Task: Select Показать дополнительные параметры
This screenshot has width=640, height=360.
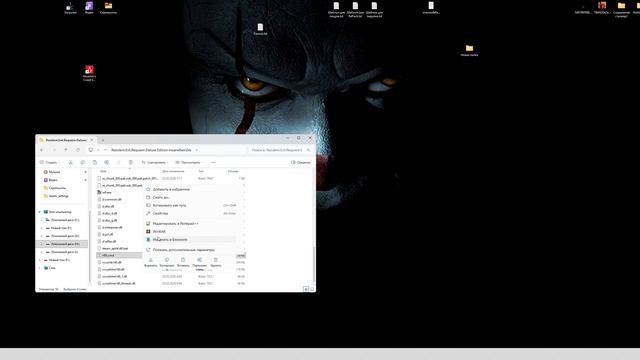Action: (x=190, y=250)
